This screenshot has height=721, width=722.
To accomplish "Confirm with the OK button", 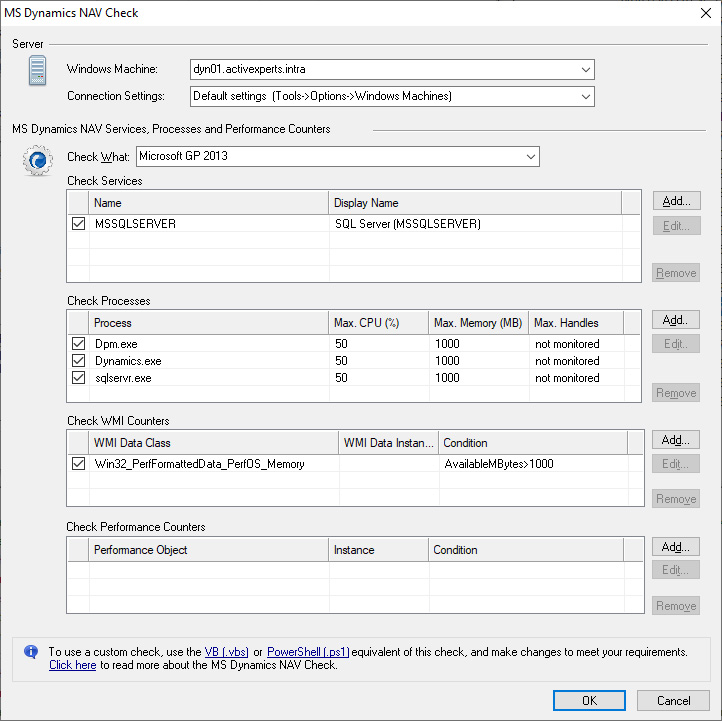I will point(589,700).
